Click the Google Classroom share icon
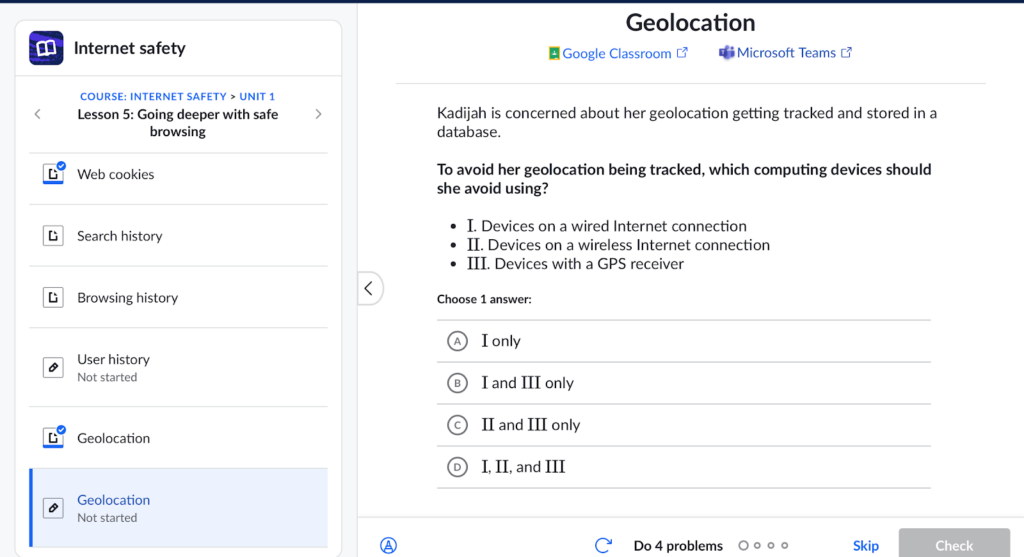Image resolution: width=1024 pixels, height=557 pixels. [x=554, y=53]
